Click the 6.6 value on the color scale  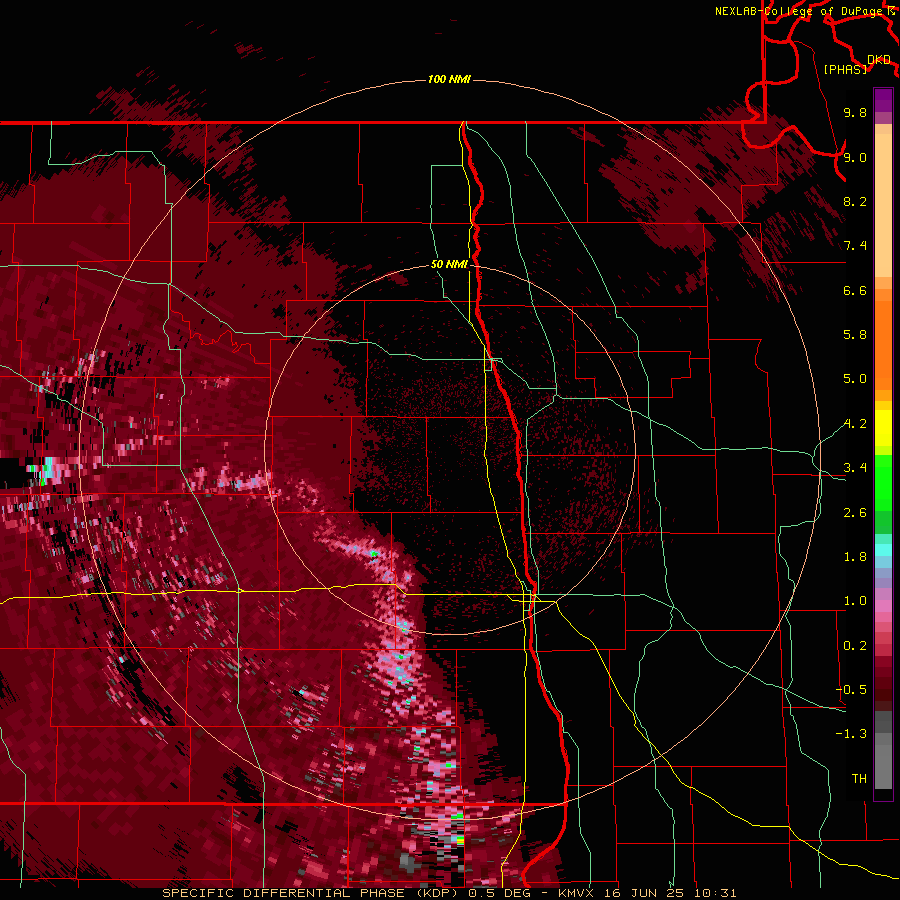point(855,290)
